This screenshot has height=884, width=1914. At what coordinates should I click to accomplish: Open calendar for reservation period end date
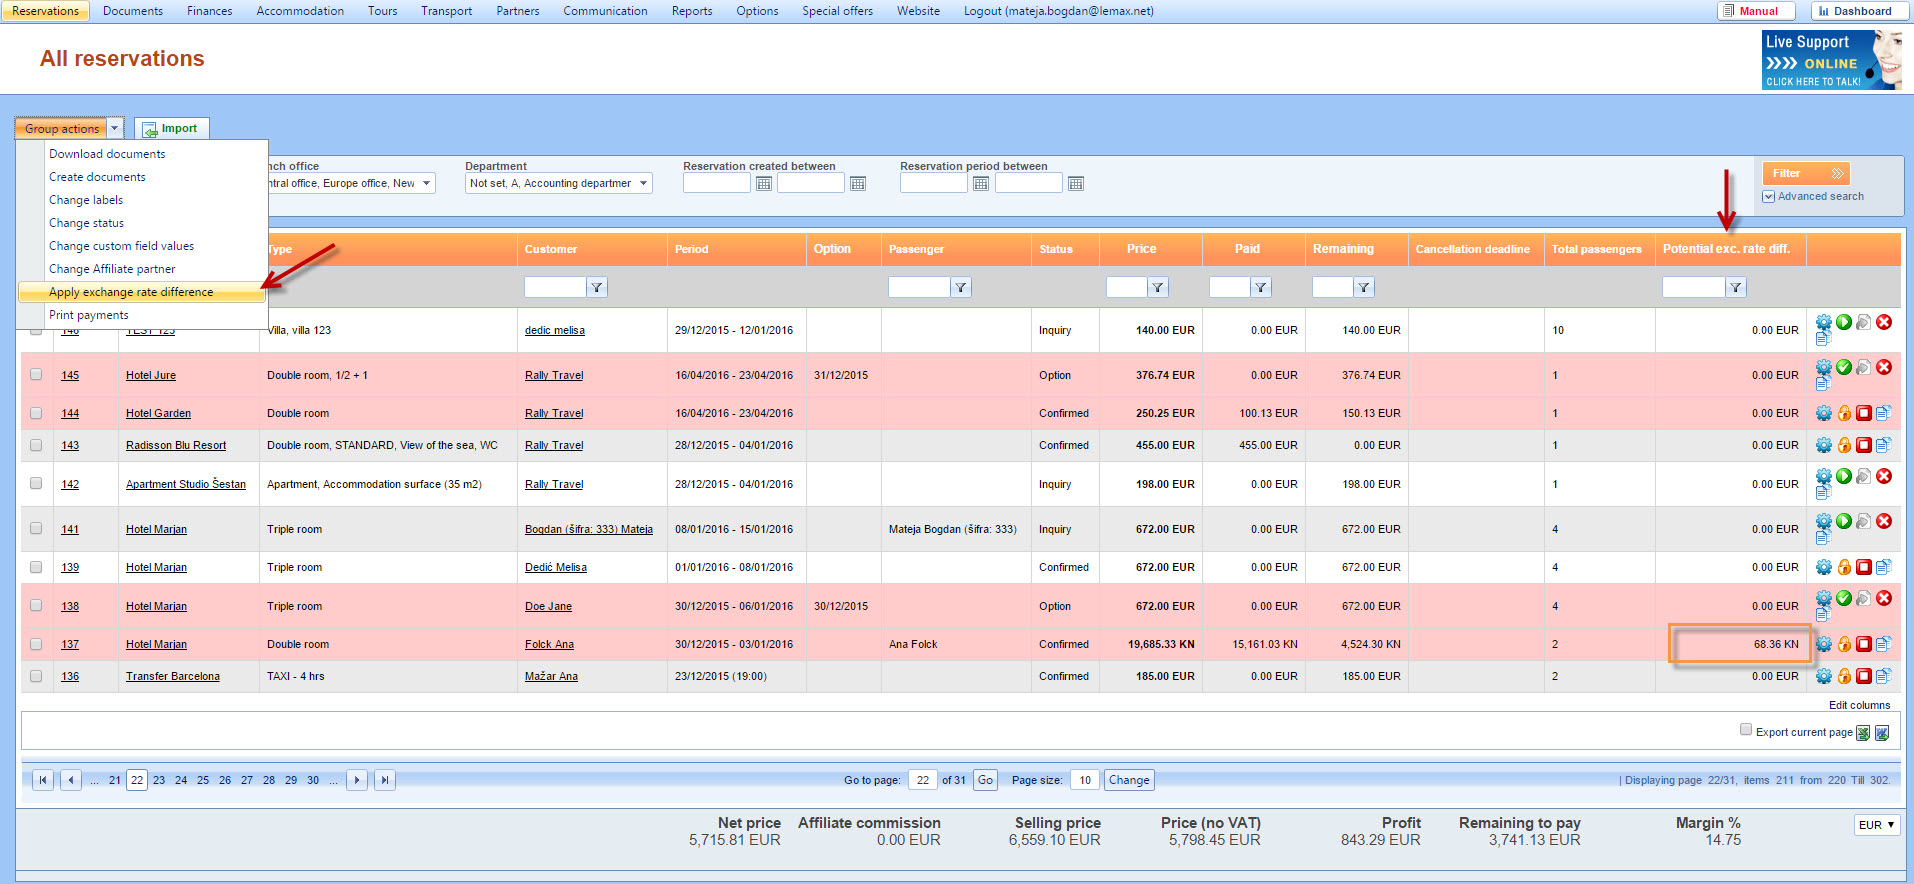click(1076, 183)
